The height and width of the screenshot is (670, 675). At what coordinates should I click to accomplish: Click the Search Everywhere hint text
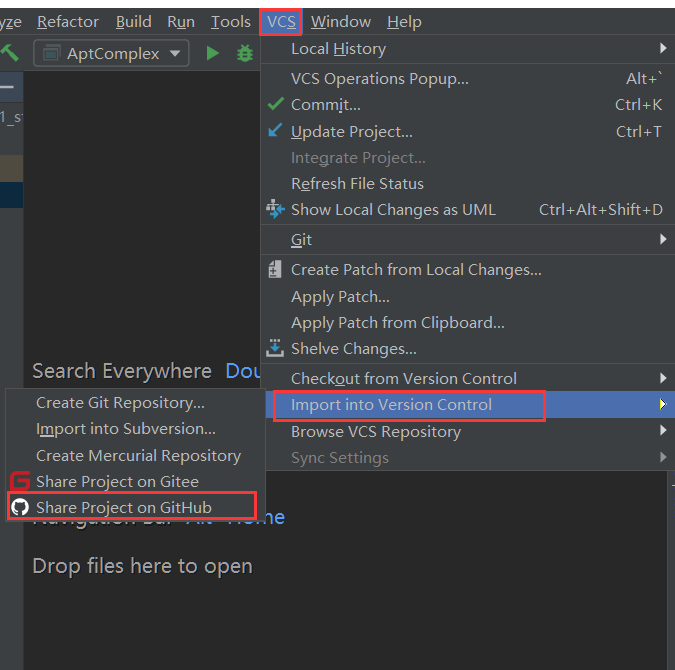click(x=122, y=371)
